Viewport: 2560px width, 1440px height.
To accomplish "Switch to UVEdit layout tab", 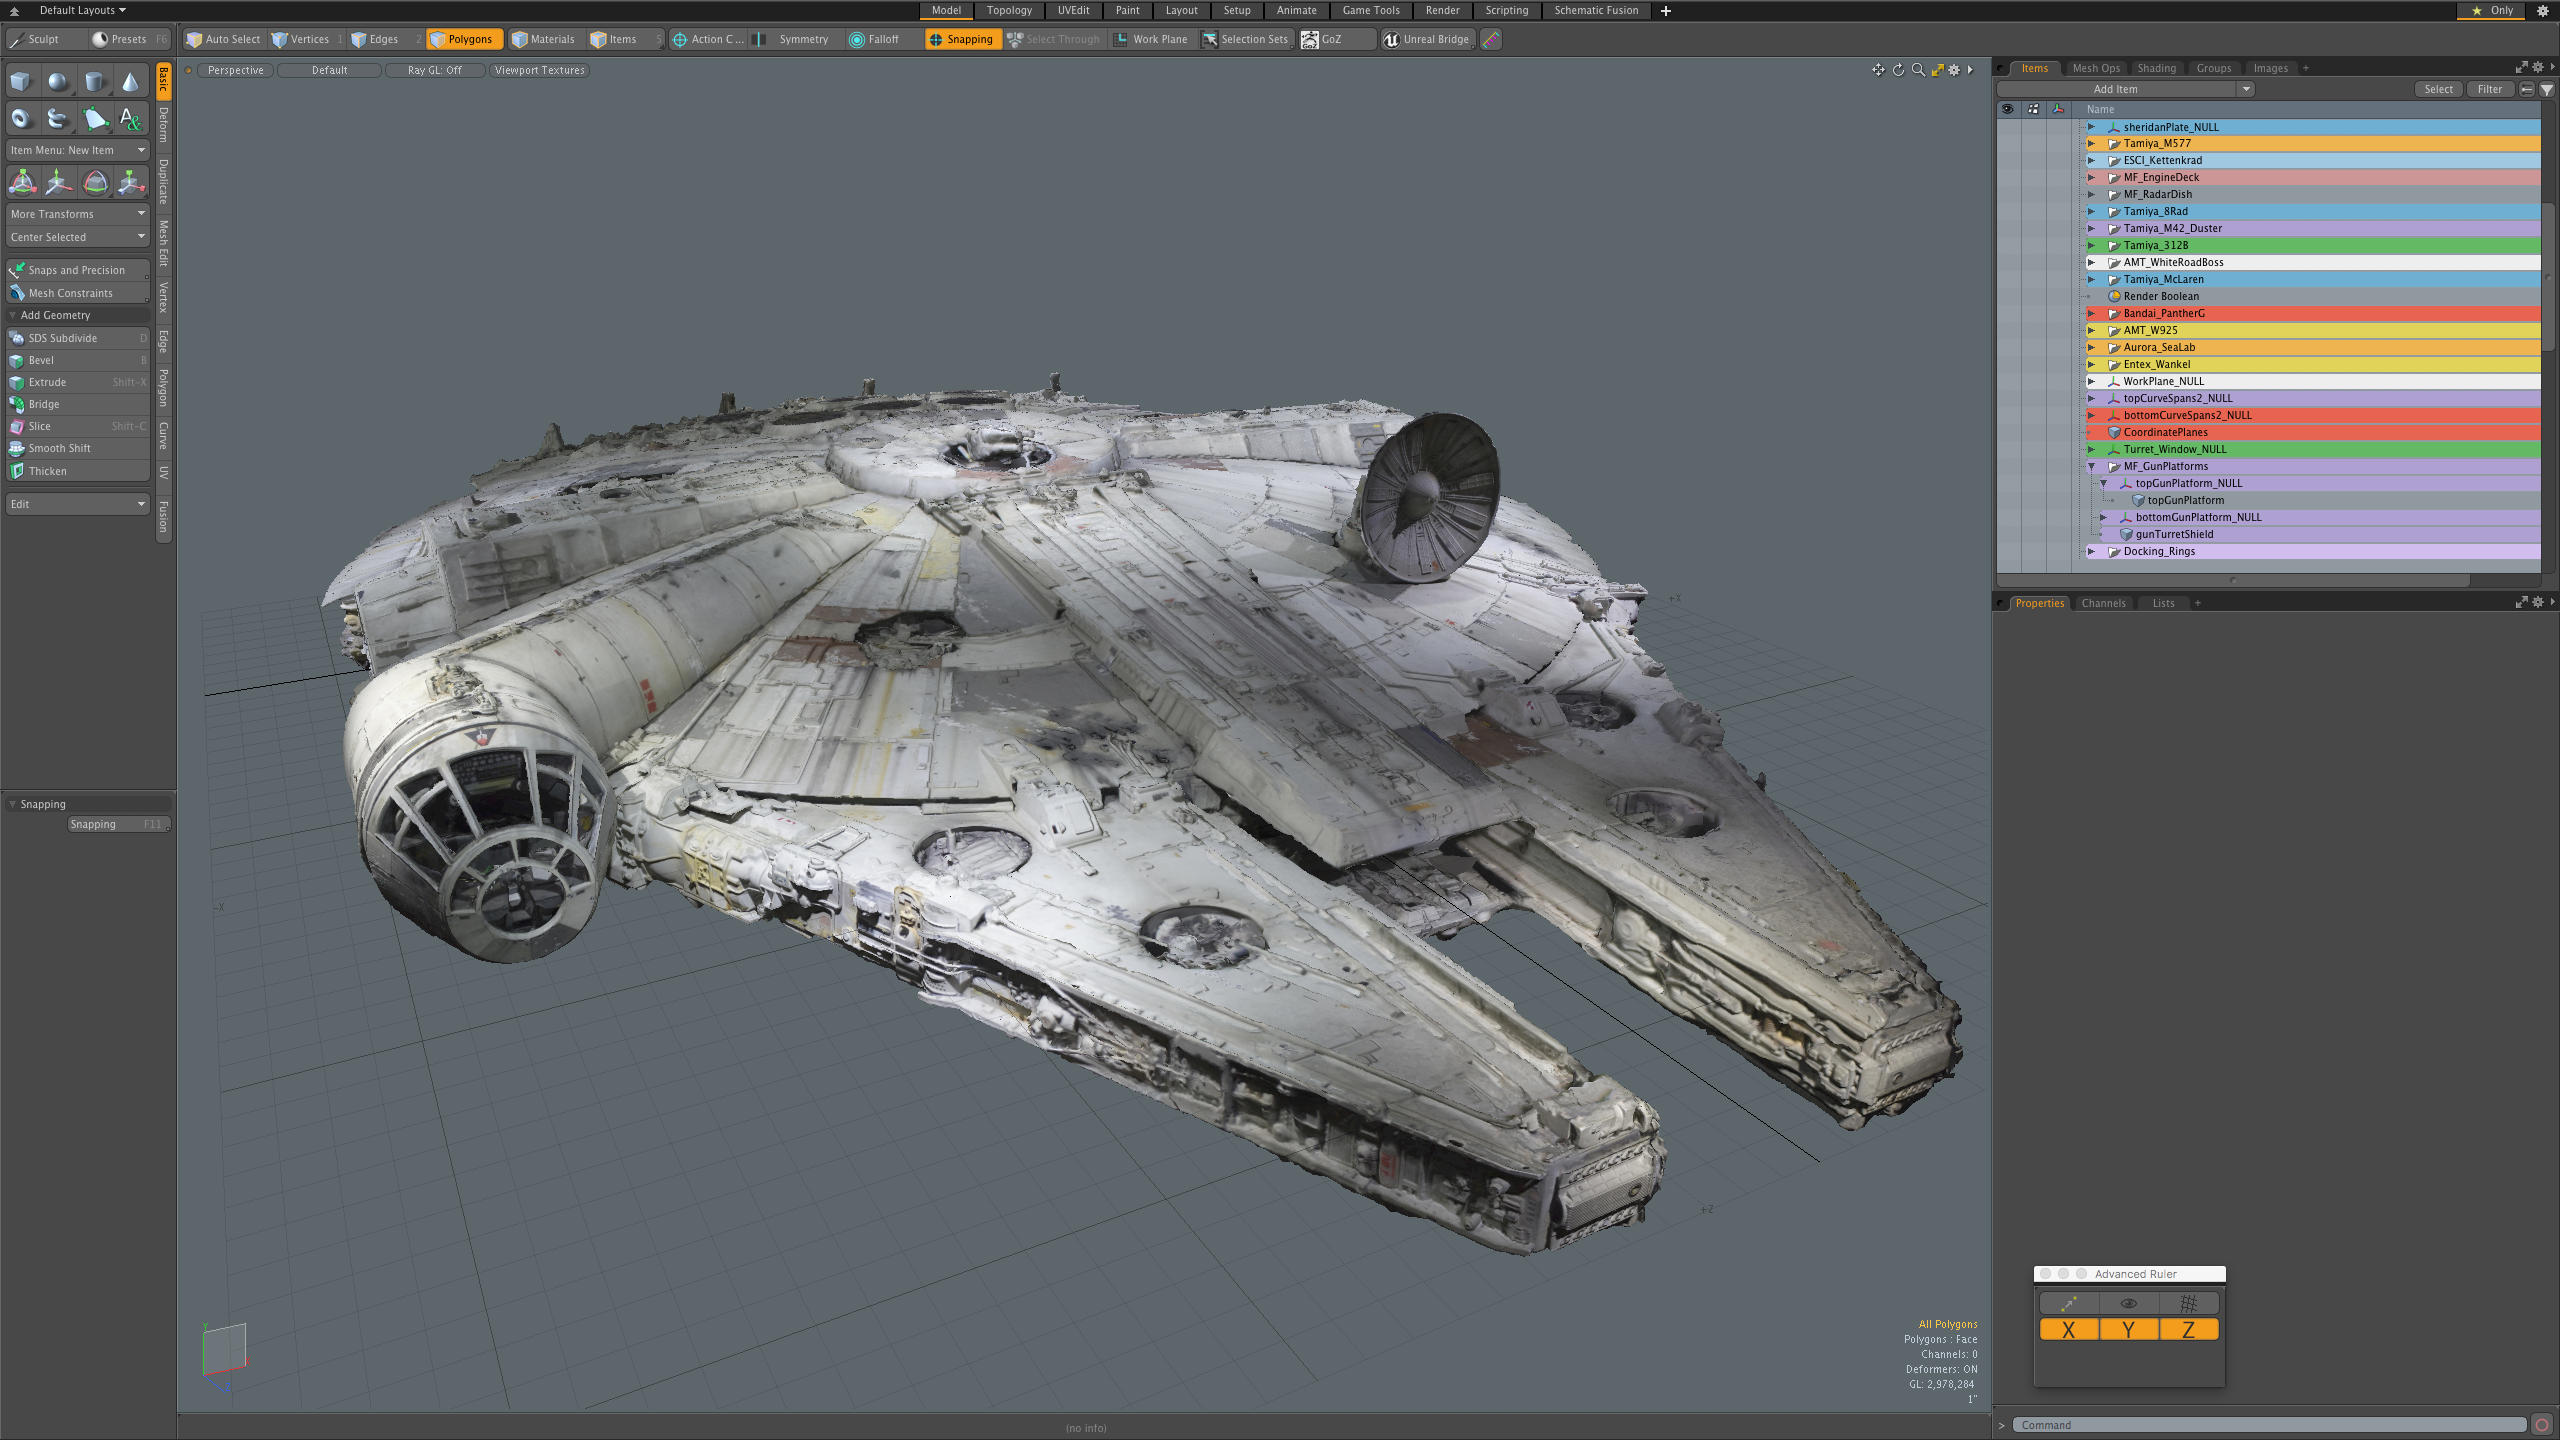I will point(1073,10).
